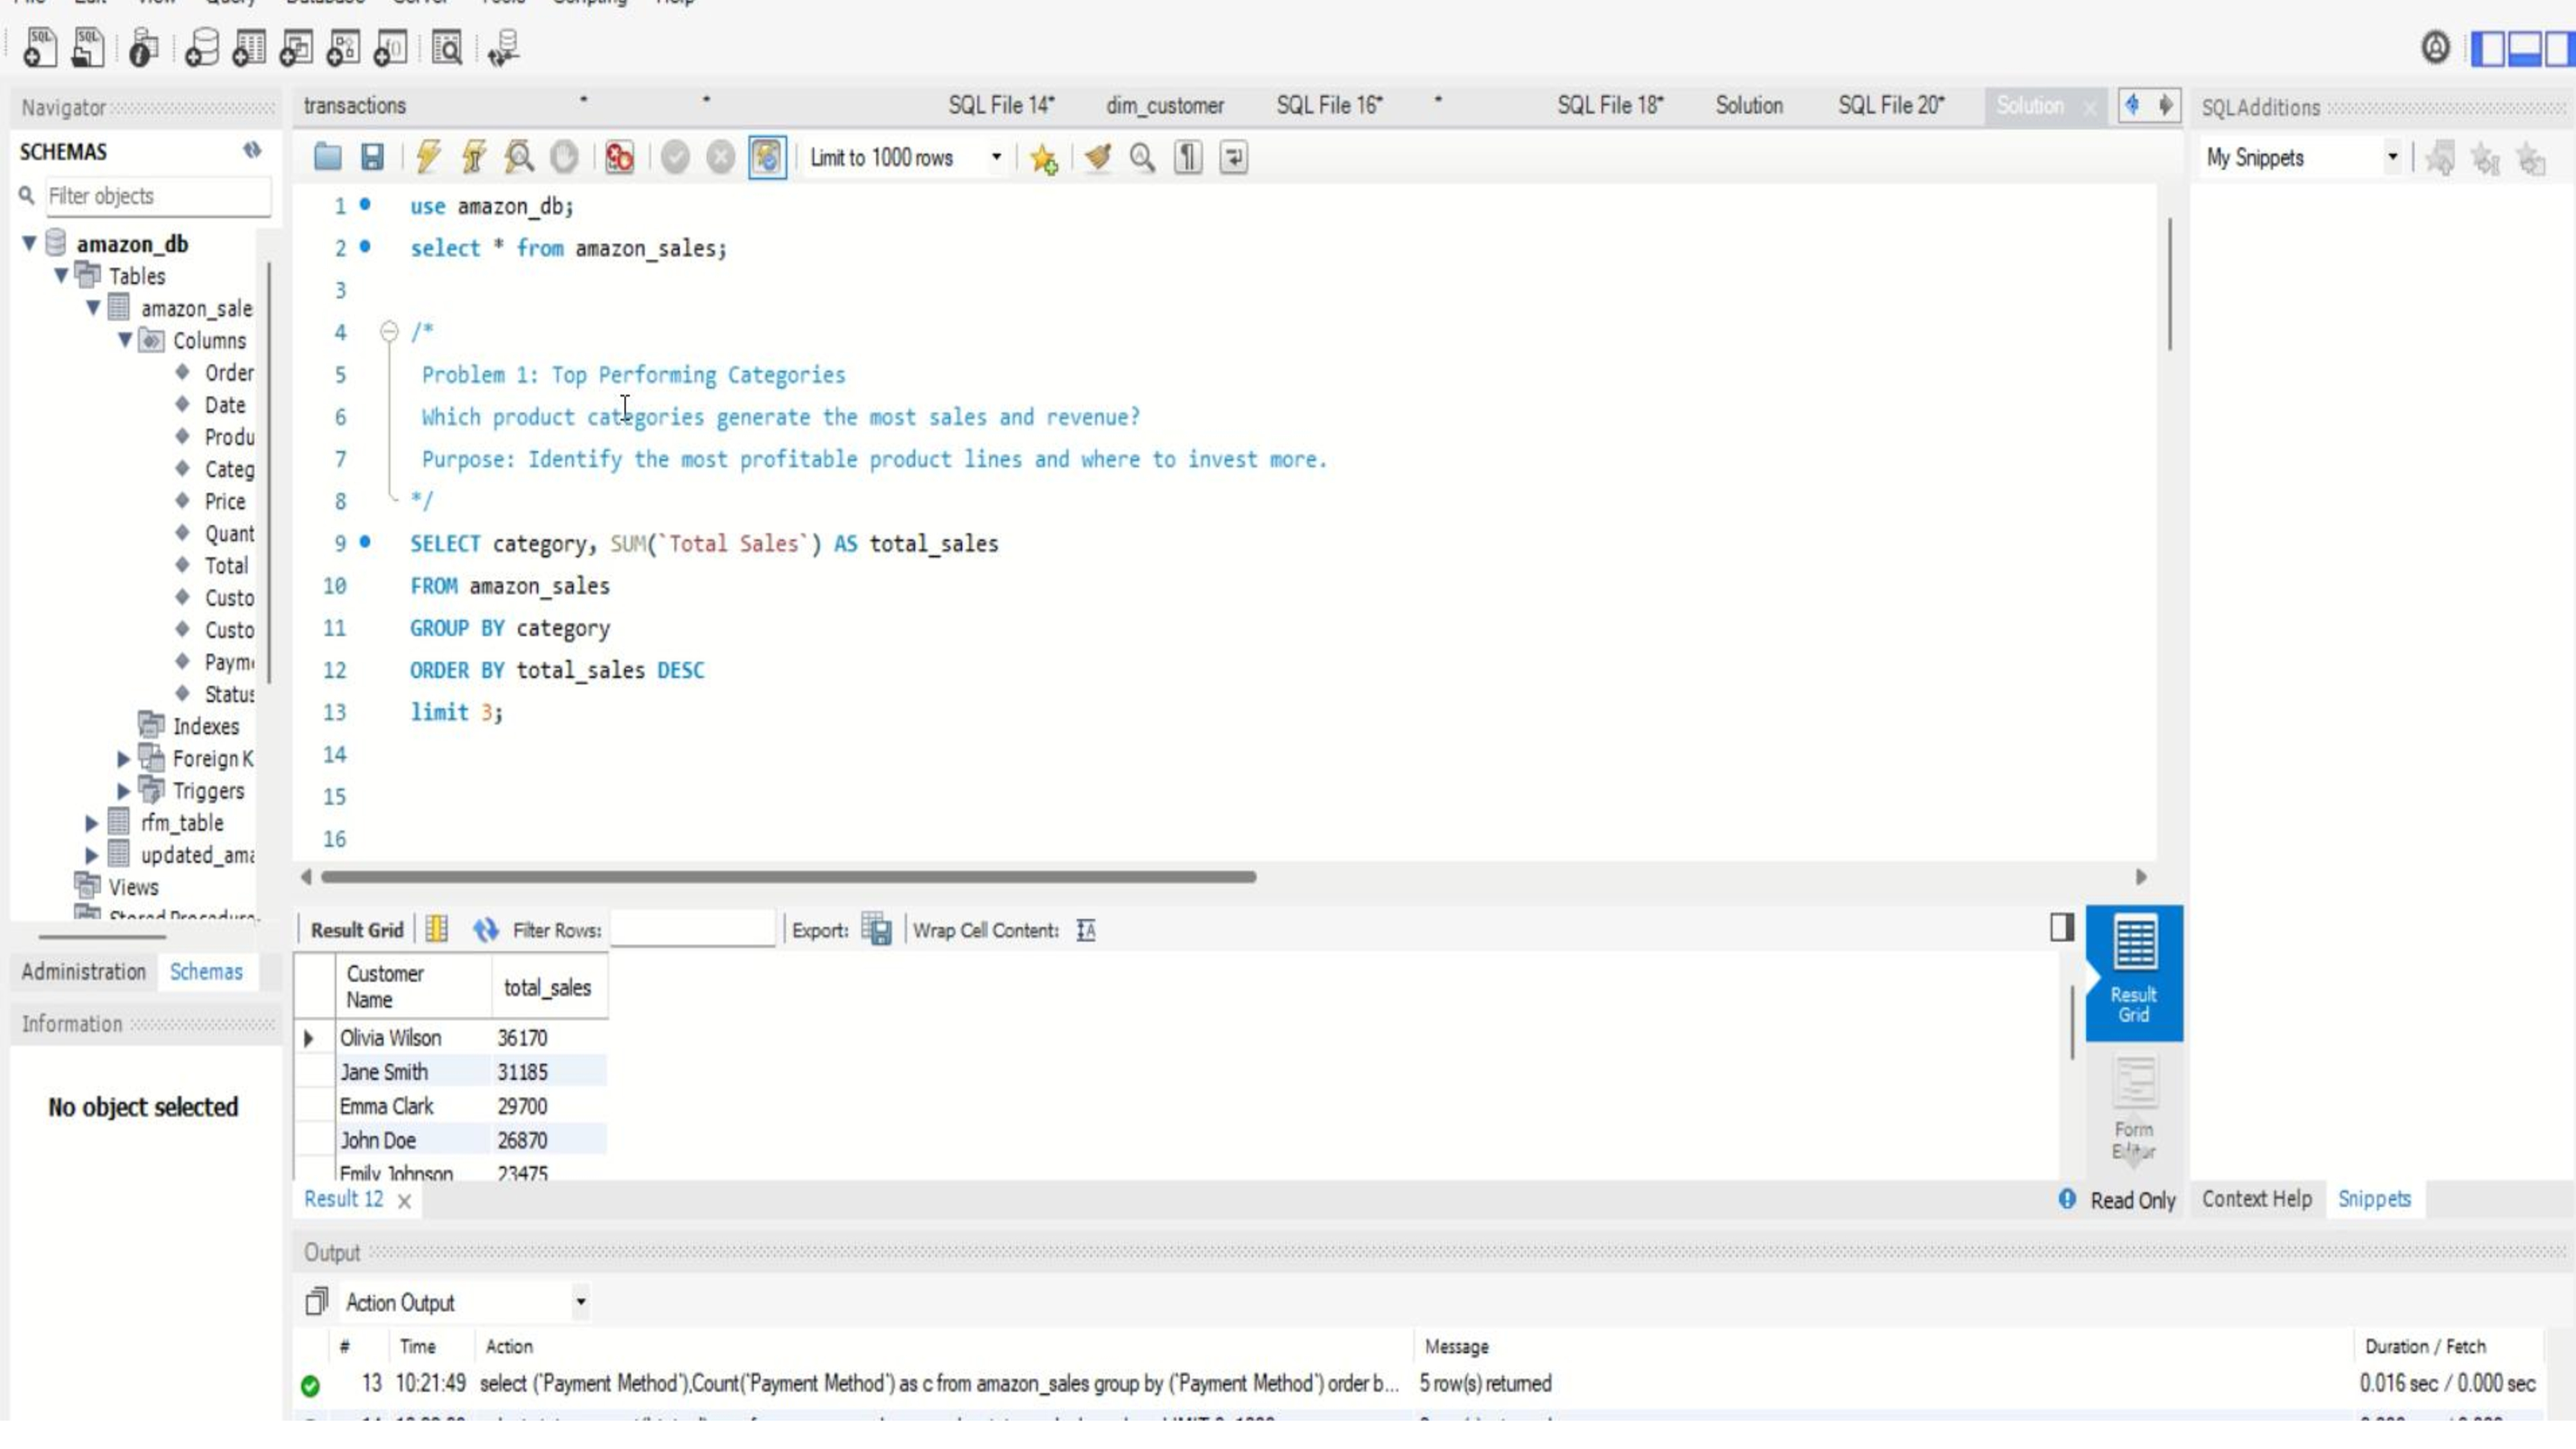Expand the rfm_table node
The image size is (2576, 1449).
pyautogui.click(x=92, y=823)
